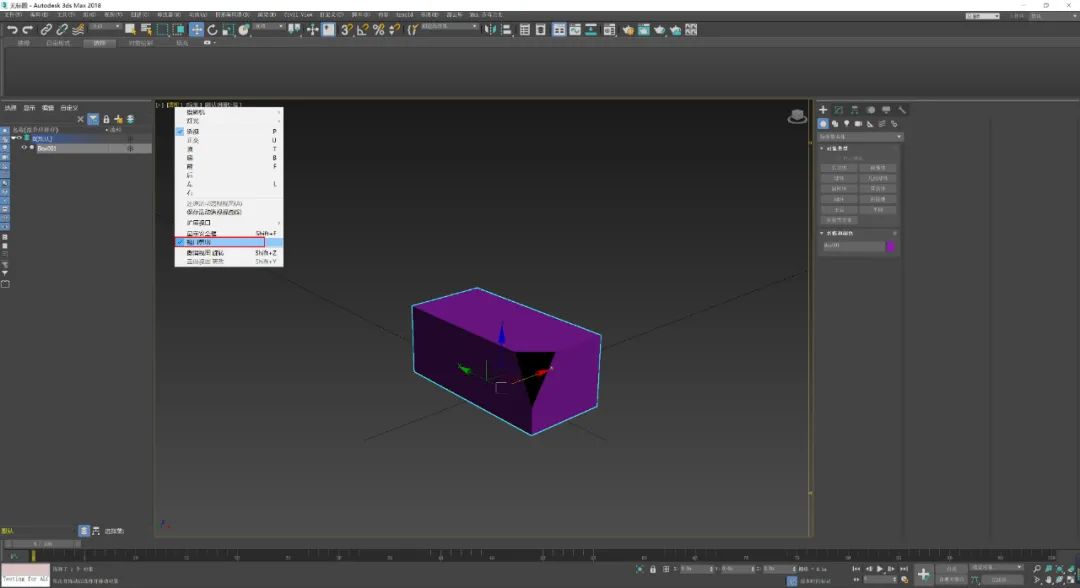Open the Modify tab in command panel
The height and width of the screenshot is (588, 1080).
(838, 109)
